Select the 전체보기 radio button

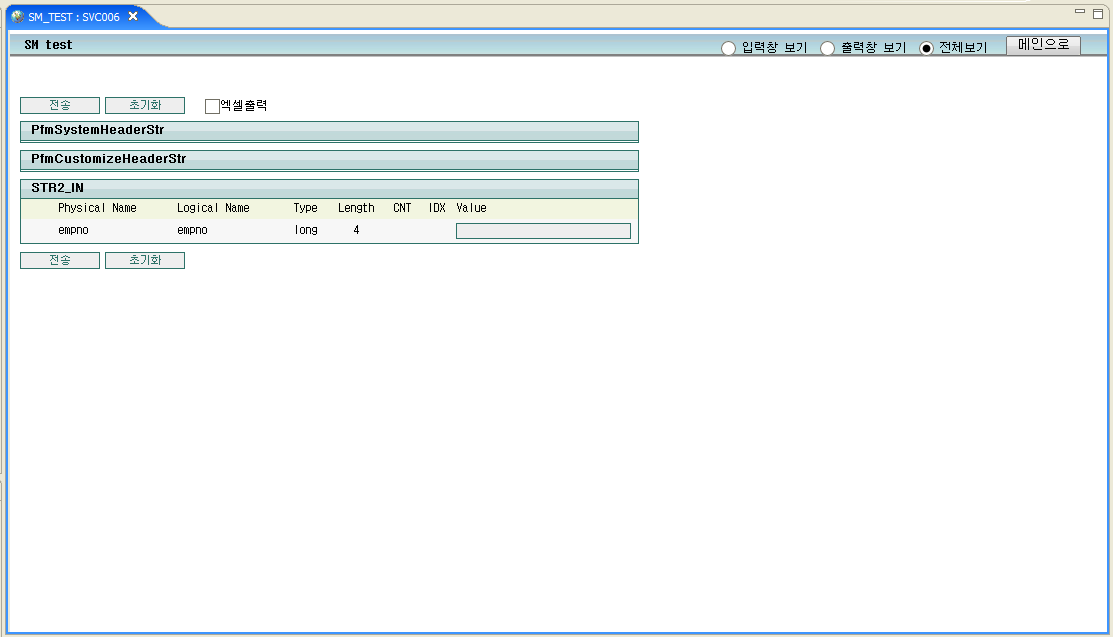coord(925,47)
